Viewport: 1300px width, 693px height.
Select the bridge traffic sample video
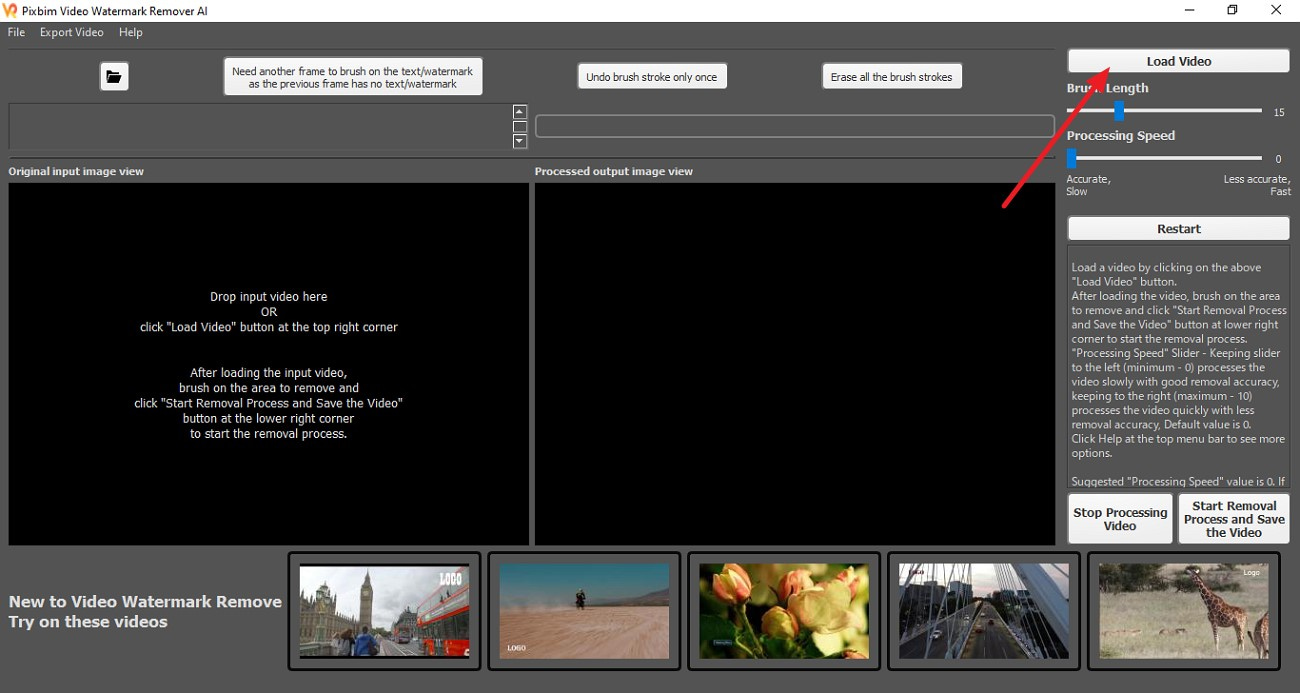[x=984, y=611]
